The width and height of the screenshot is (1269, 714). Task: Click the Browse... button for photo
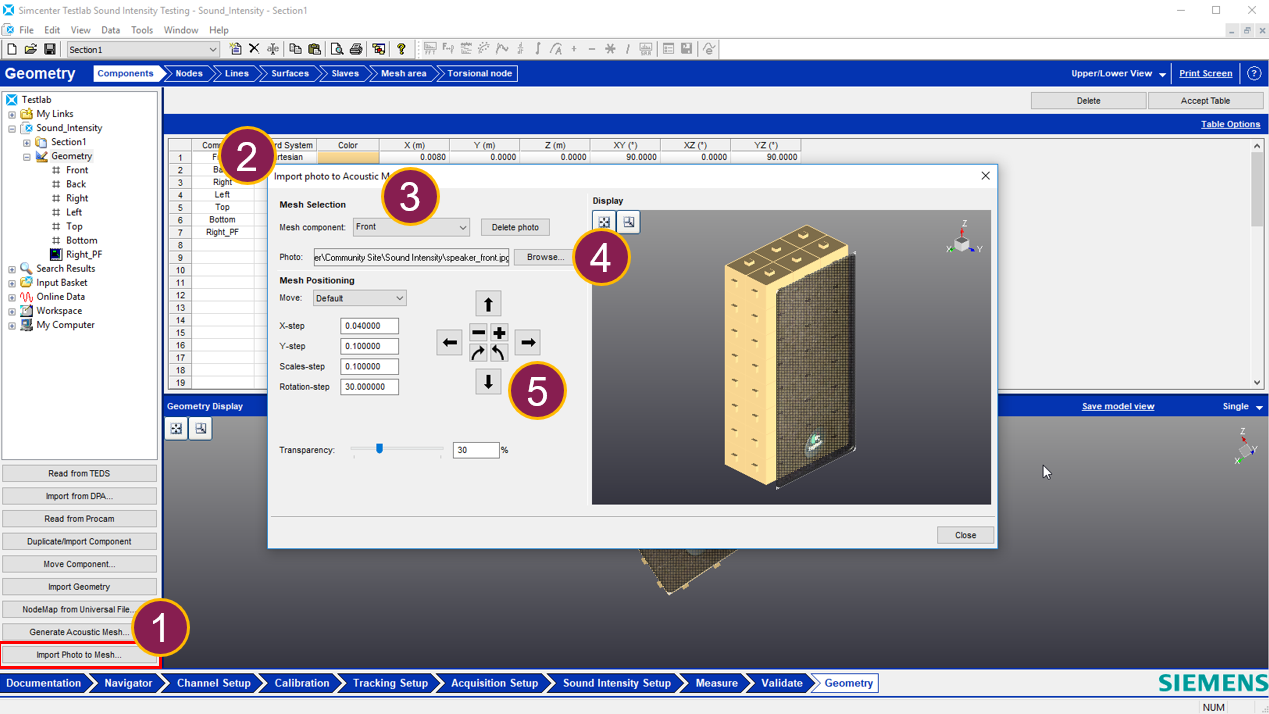click(x=545, y=257)
